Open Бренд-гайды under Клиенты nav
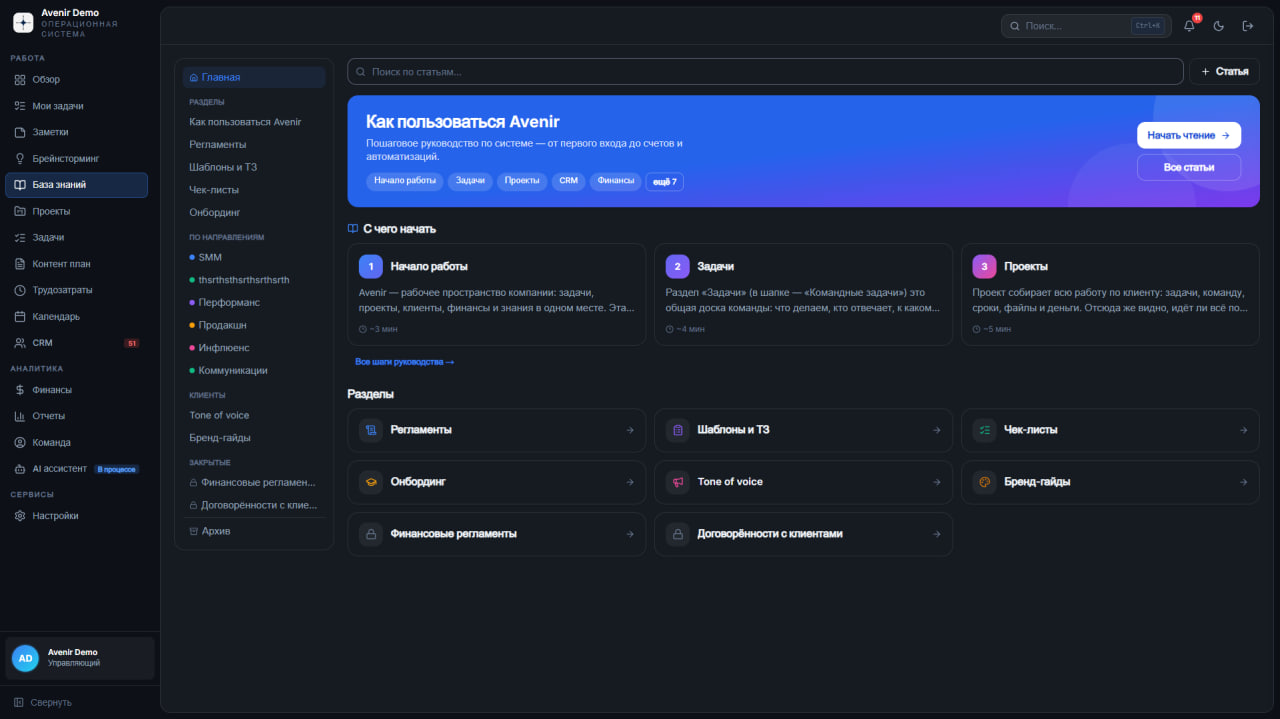Image resolution: width=1280 pixels, height=719 pixels. click(254, 438)
